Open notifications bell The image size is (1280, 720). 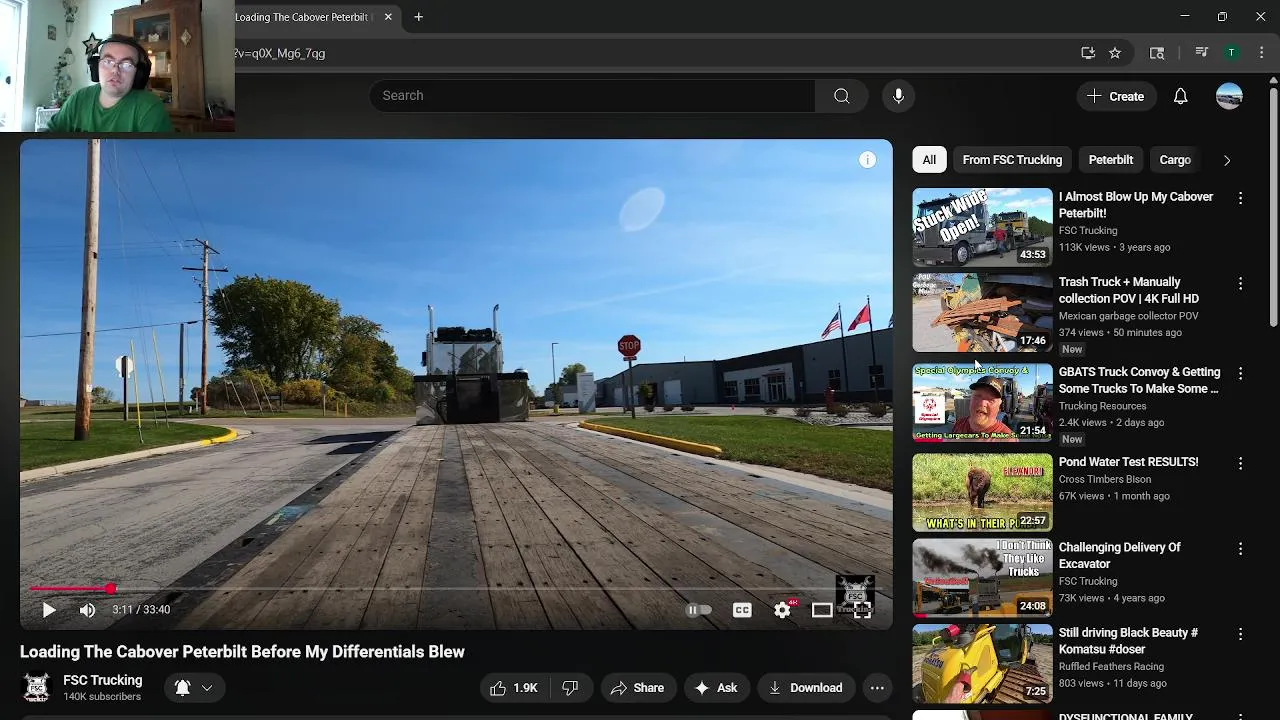1181,96
